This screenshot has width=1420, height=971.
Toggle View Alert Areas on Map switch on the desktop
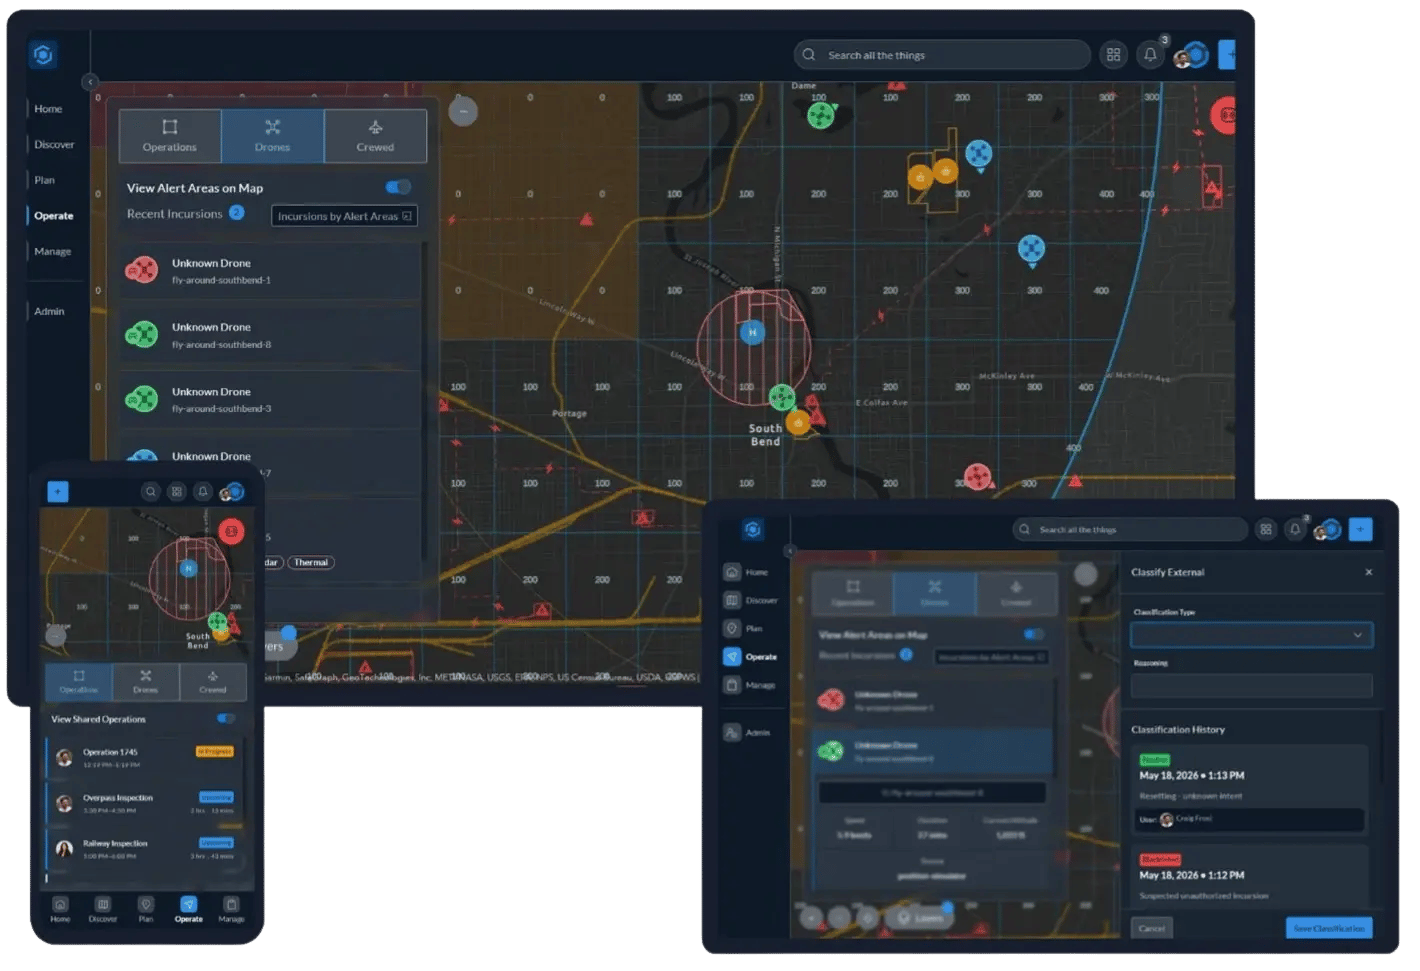[x=398, y=187]
